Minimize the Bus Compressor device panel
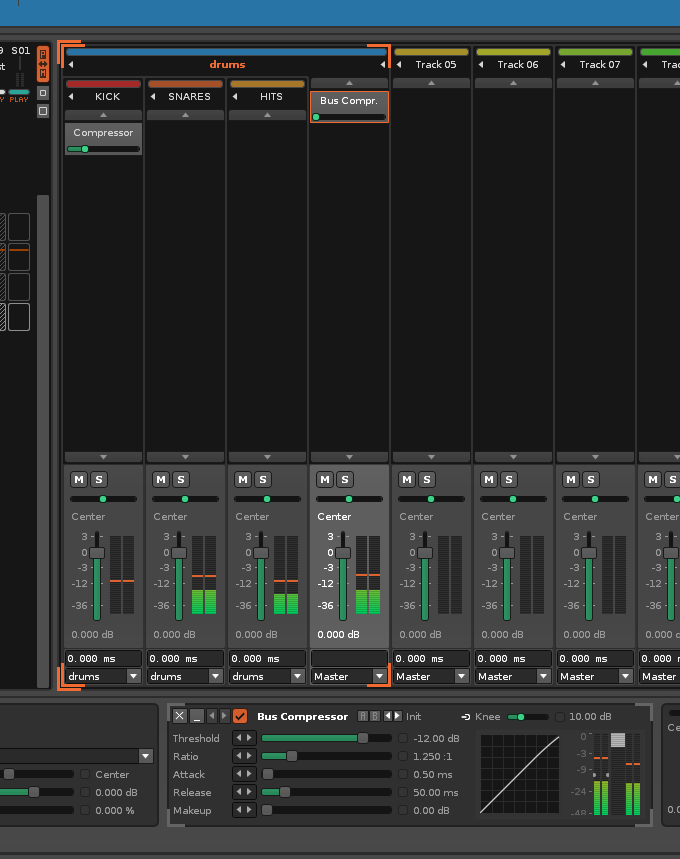The image size is (680, 859). pyautogui.click(x=197, y=716)
